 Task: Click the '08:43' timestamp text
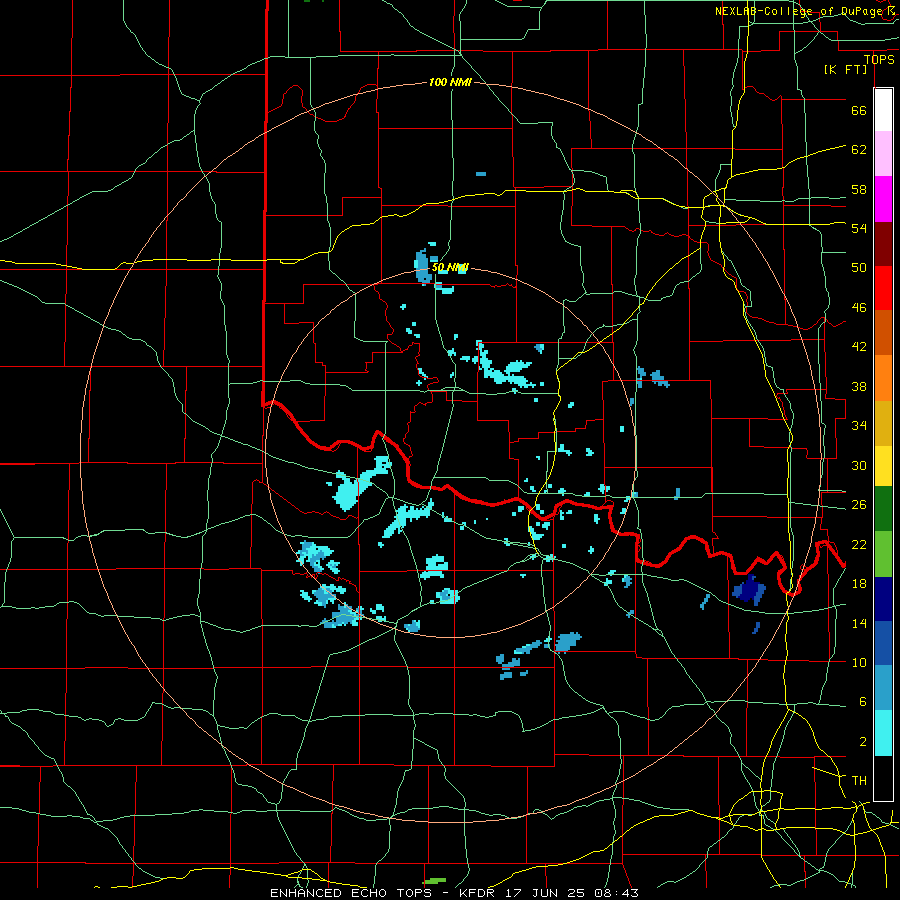click(x=616, y=893)
